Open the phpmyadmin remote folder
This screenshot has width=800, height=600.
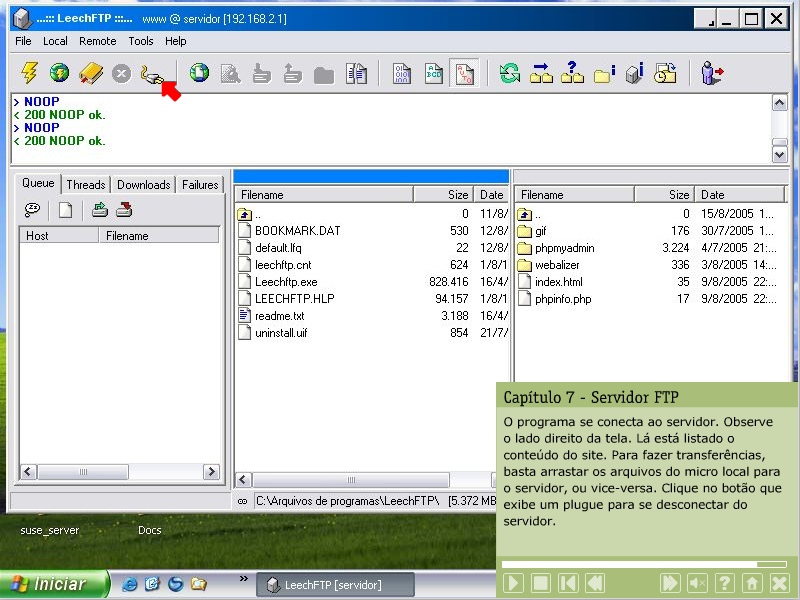[x=564, y=248]
